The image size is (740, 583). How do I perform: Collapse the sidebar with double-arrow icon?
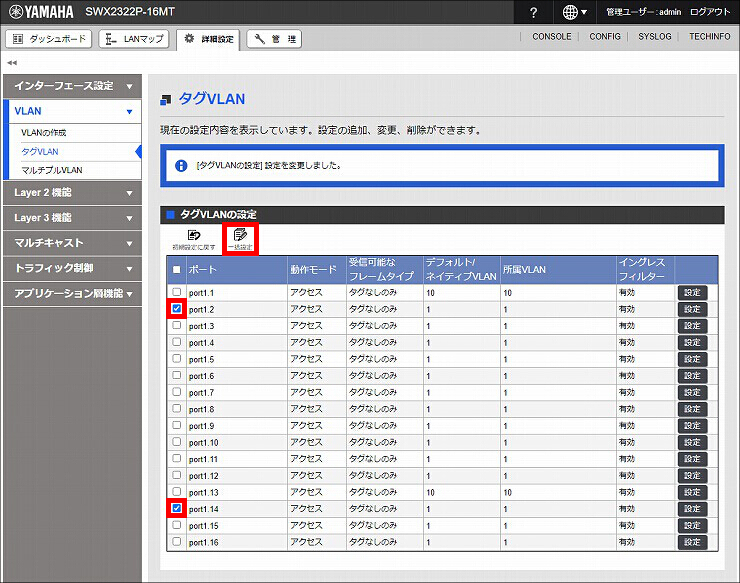point(12,62)
